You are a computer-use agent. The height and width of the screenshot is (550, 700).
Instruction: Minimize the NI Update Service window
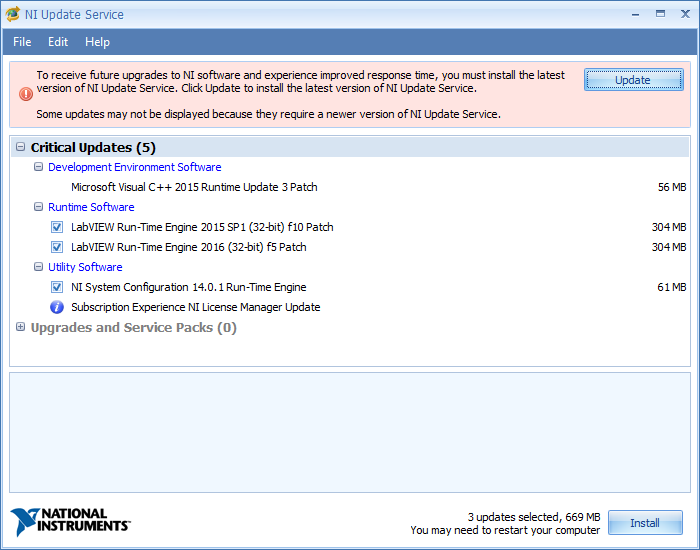tap(635, 14)
